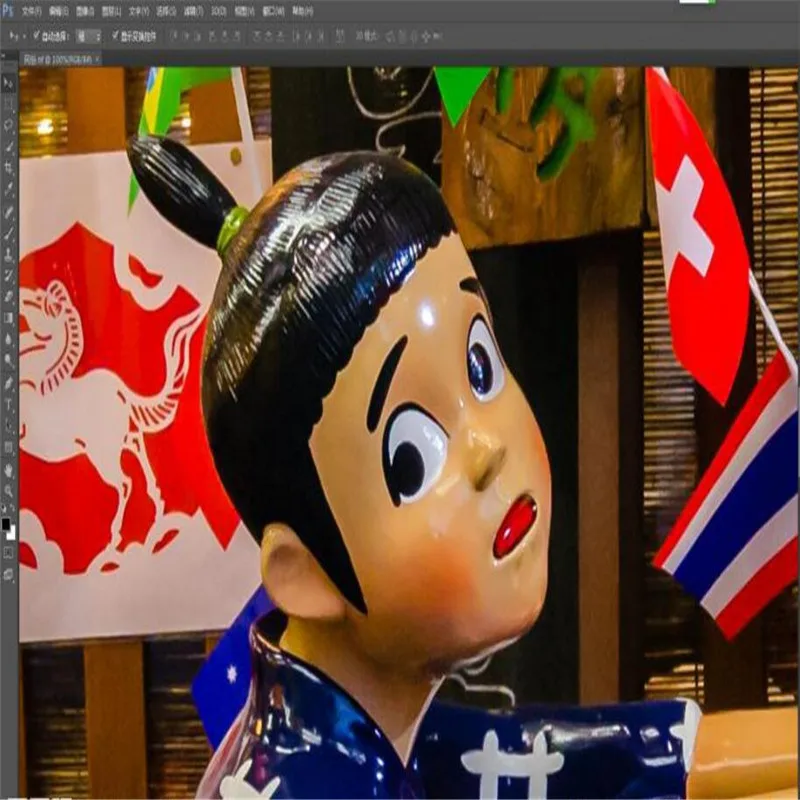Select the Brush tool
The width and height of the screenshot is (800, 800).
coord(9,234)
